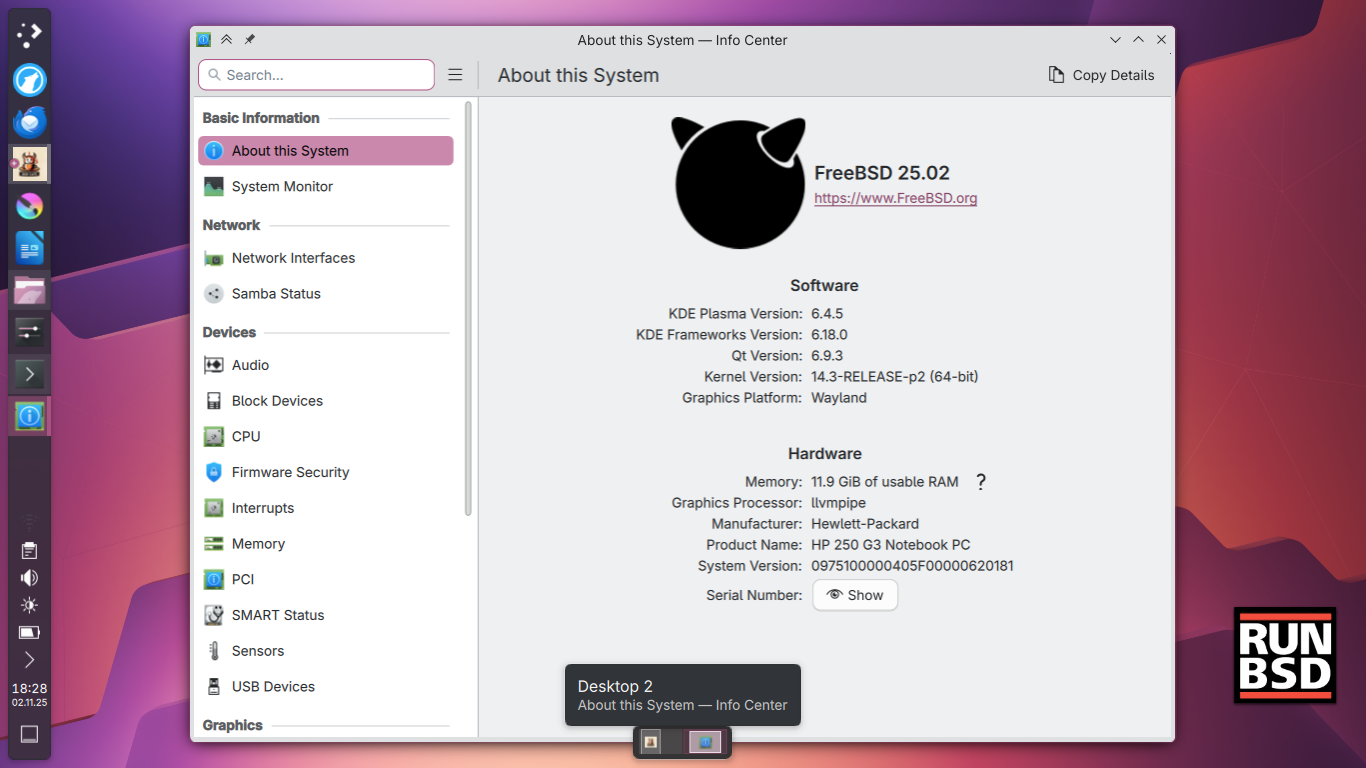Select Network Interfaces in sidebar
This screenshot has height=768, width=1366.
click(x=292, y=258)
